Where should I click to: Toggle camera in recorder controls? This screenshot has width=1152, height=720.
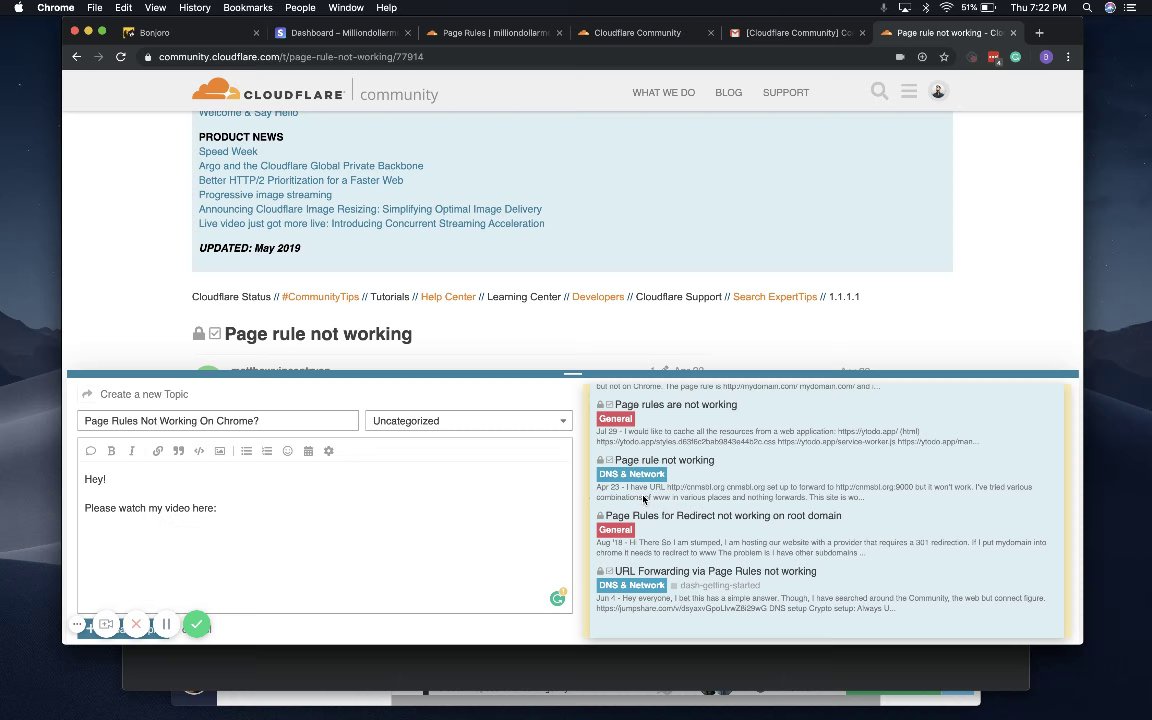click(x=107, y=624)
